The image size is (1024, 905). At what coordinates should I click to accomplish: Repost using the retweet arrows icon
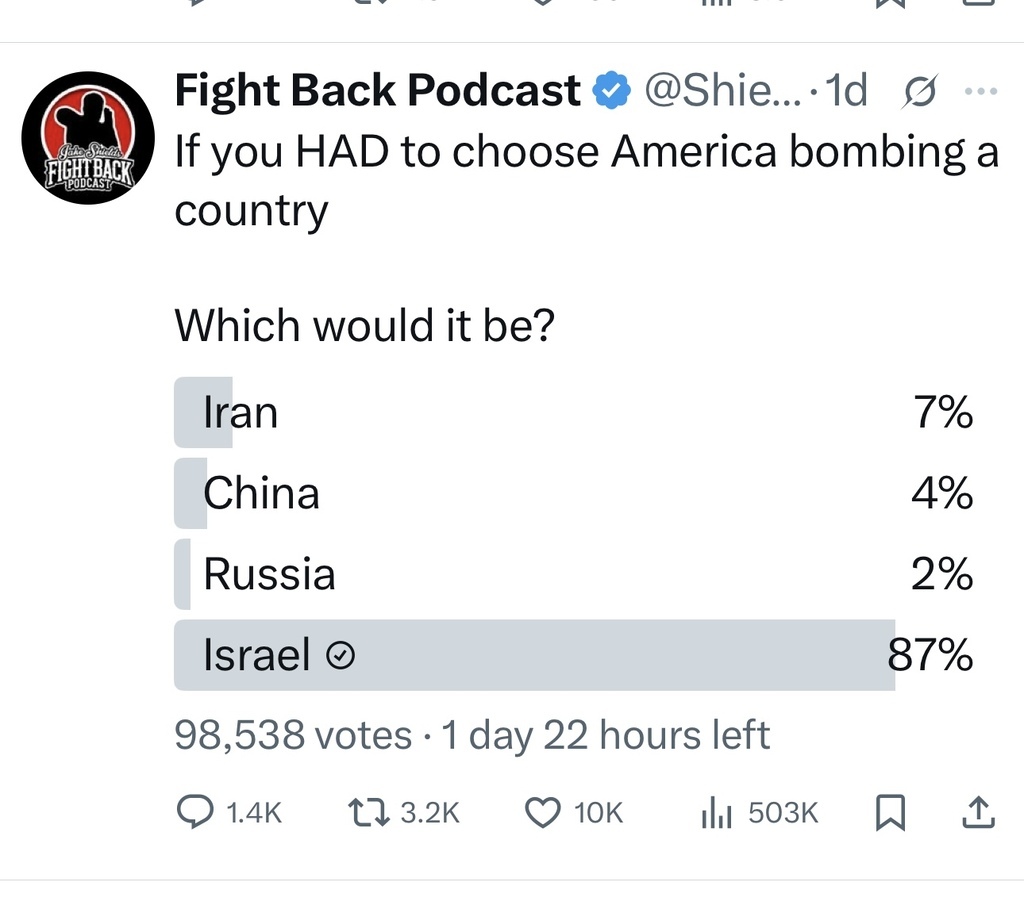(368, 812)
